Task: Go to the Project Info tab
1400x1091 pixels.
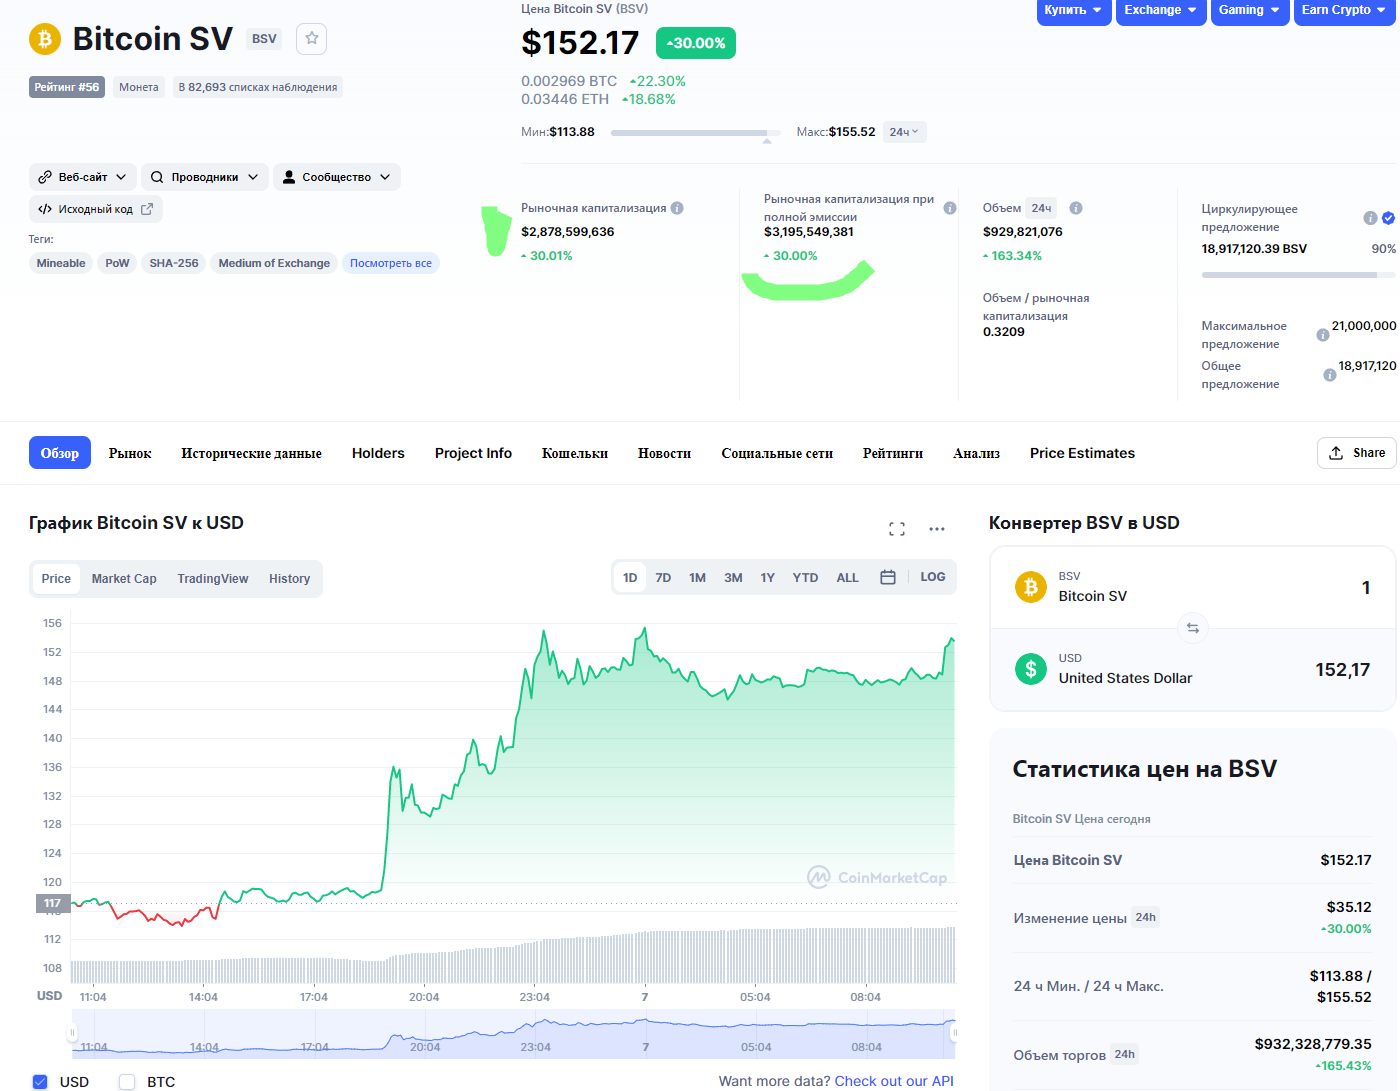Action: pos(473,453)
